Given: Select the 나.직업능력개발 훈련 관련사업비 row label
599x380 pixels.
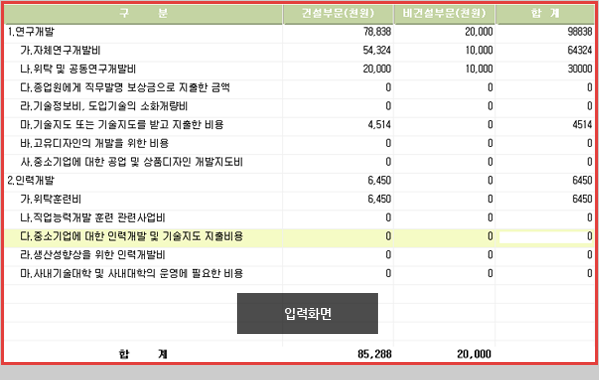Looking at the screenshot, I should pos(92,218).
